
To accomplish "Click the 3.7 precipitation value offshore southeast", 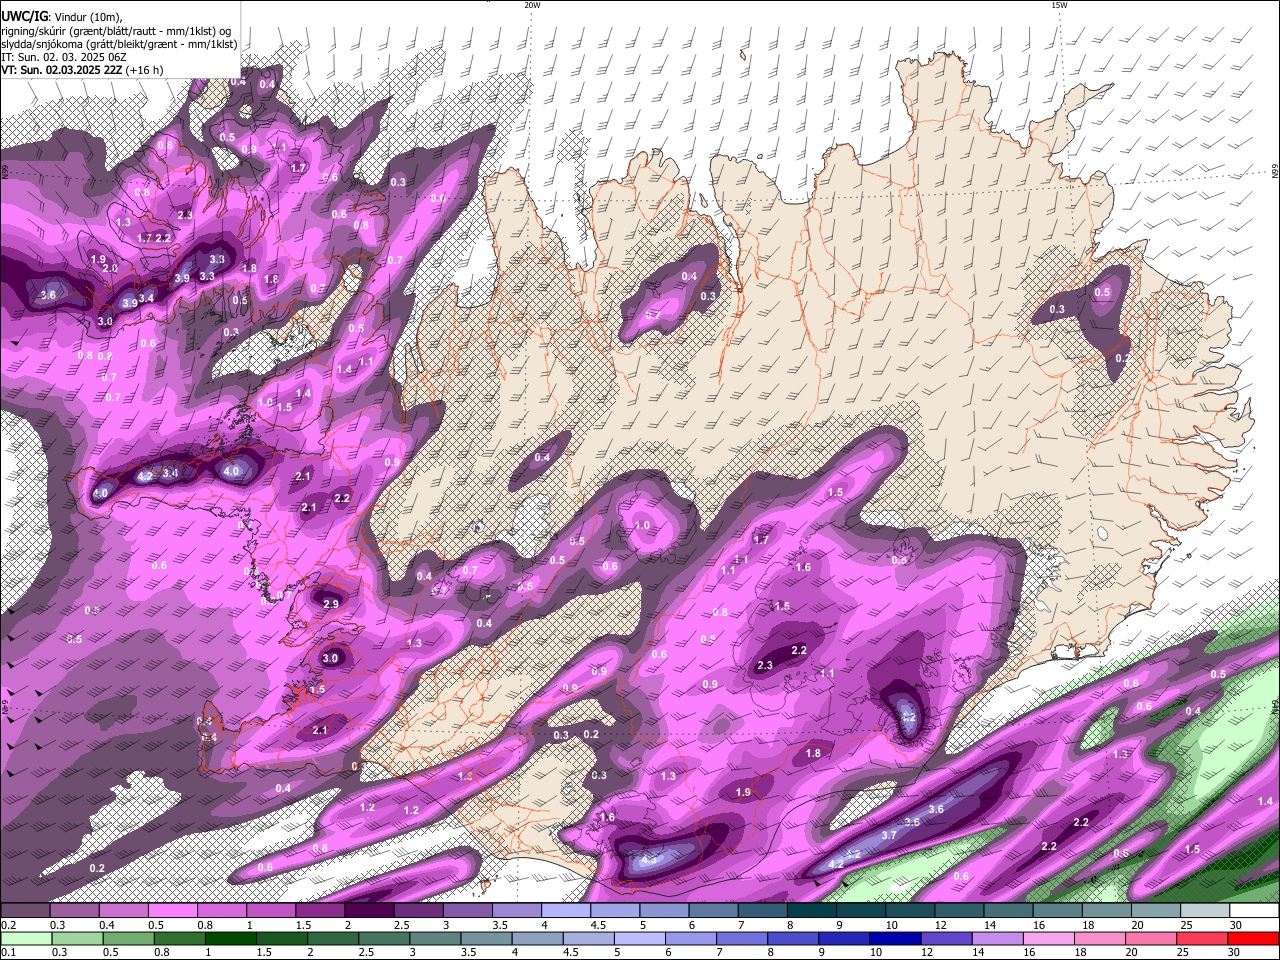I will (x=889, y=835).
